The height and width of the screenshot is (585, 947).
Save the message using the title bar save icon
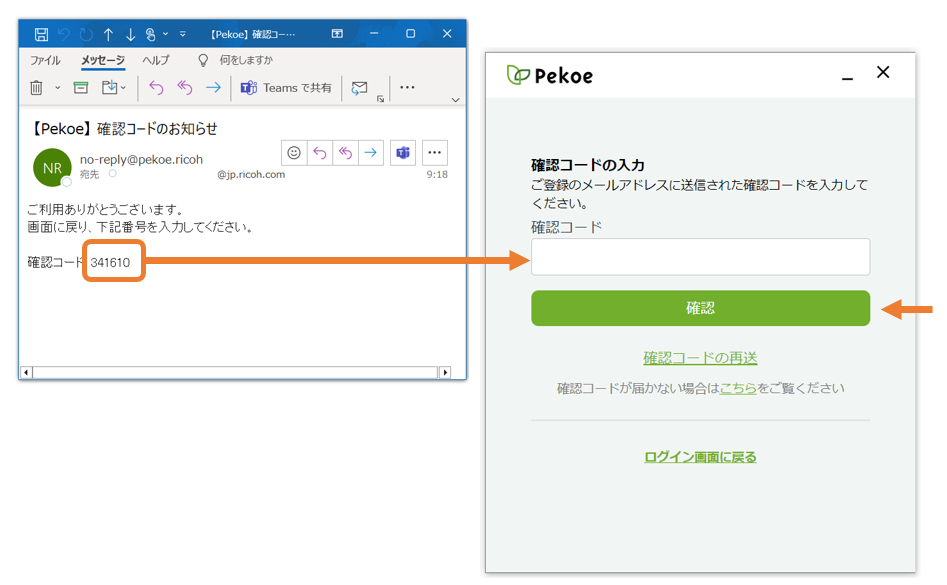[x=41, y=34]
